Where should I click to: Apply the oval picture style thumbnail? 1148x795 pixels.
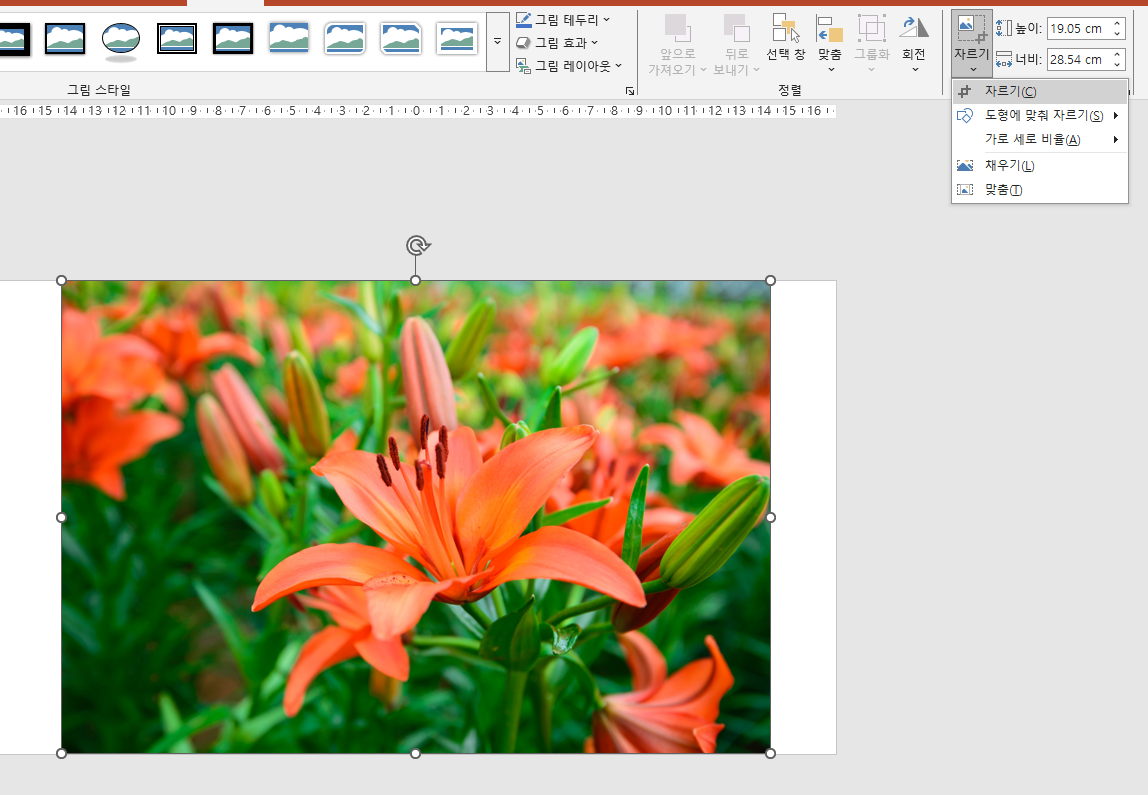tap(121, 40)
